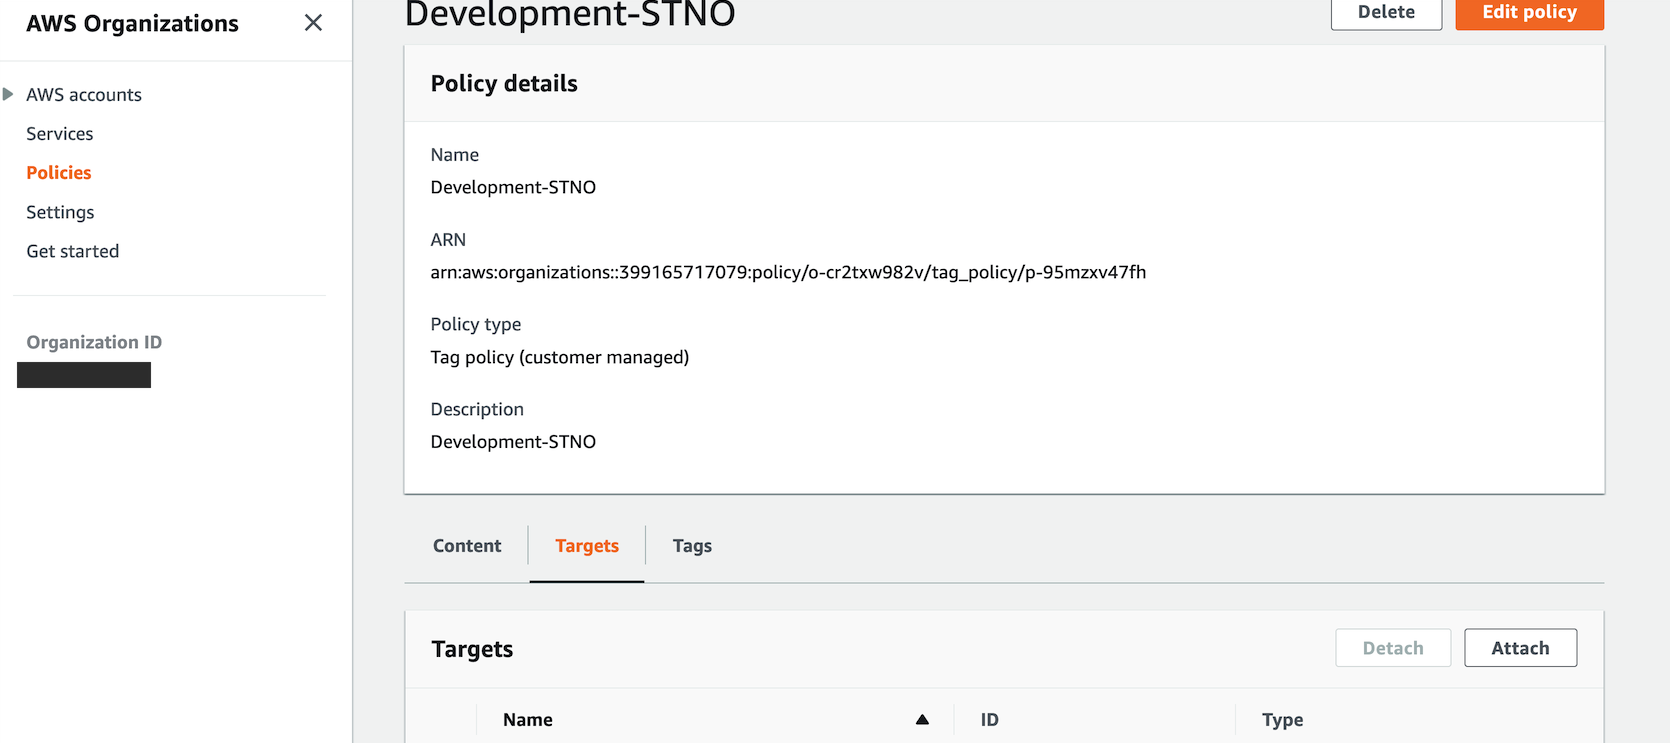The height and width of the screenshot is (743, 1670).
Task: Click the Organization ID label
Action: pos(94,342)
